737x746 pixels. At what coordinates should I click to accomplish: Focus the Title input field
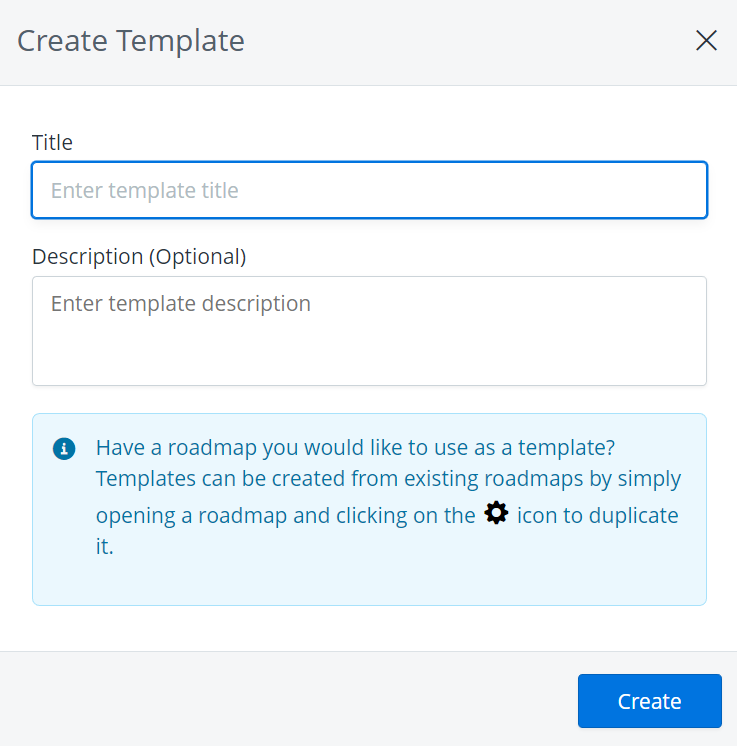click(369, 190)
